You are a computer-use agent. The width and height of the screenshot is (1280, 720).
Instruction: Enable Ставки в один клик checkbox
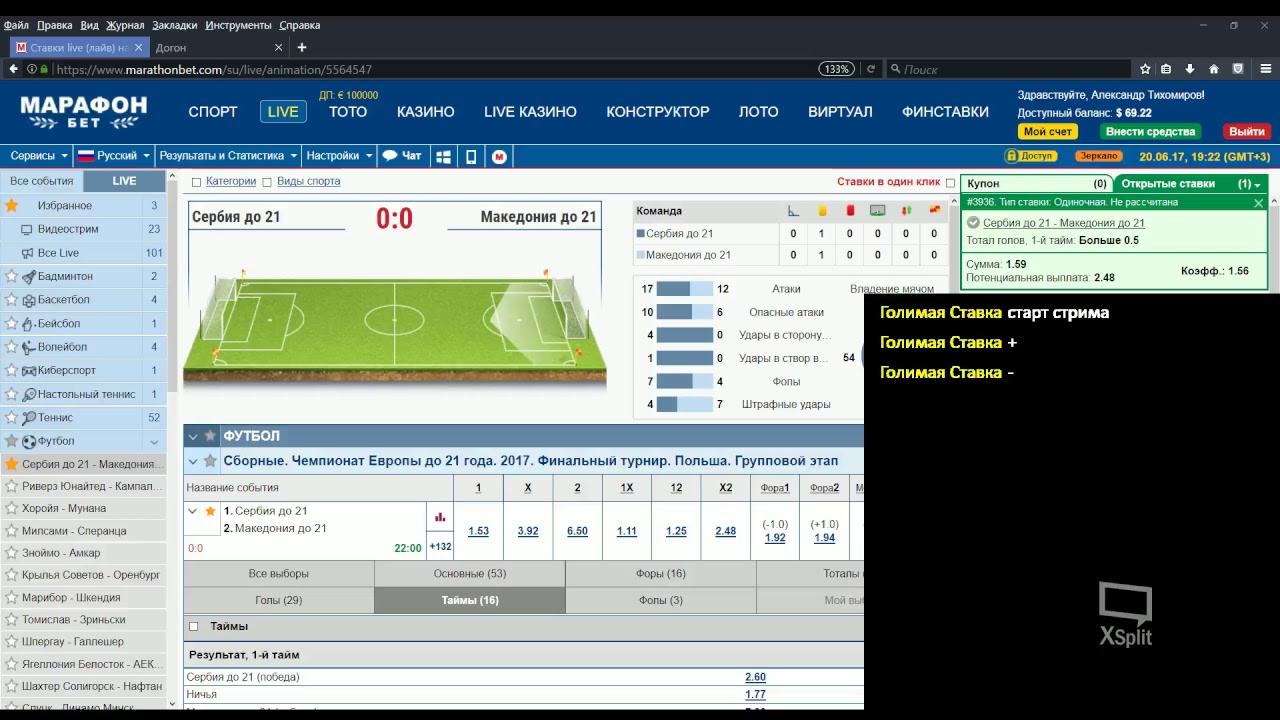tap(950, 182)
